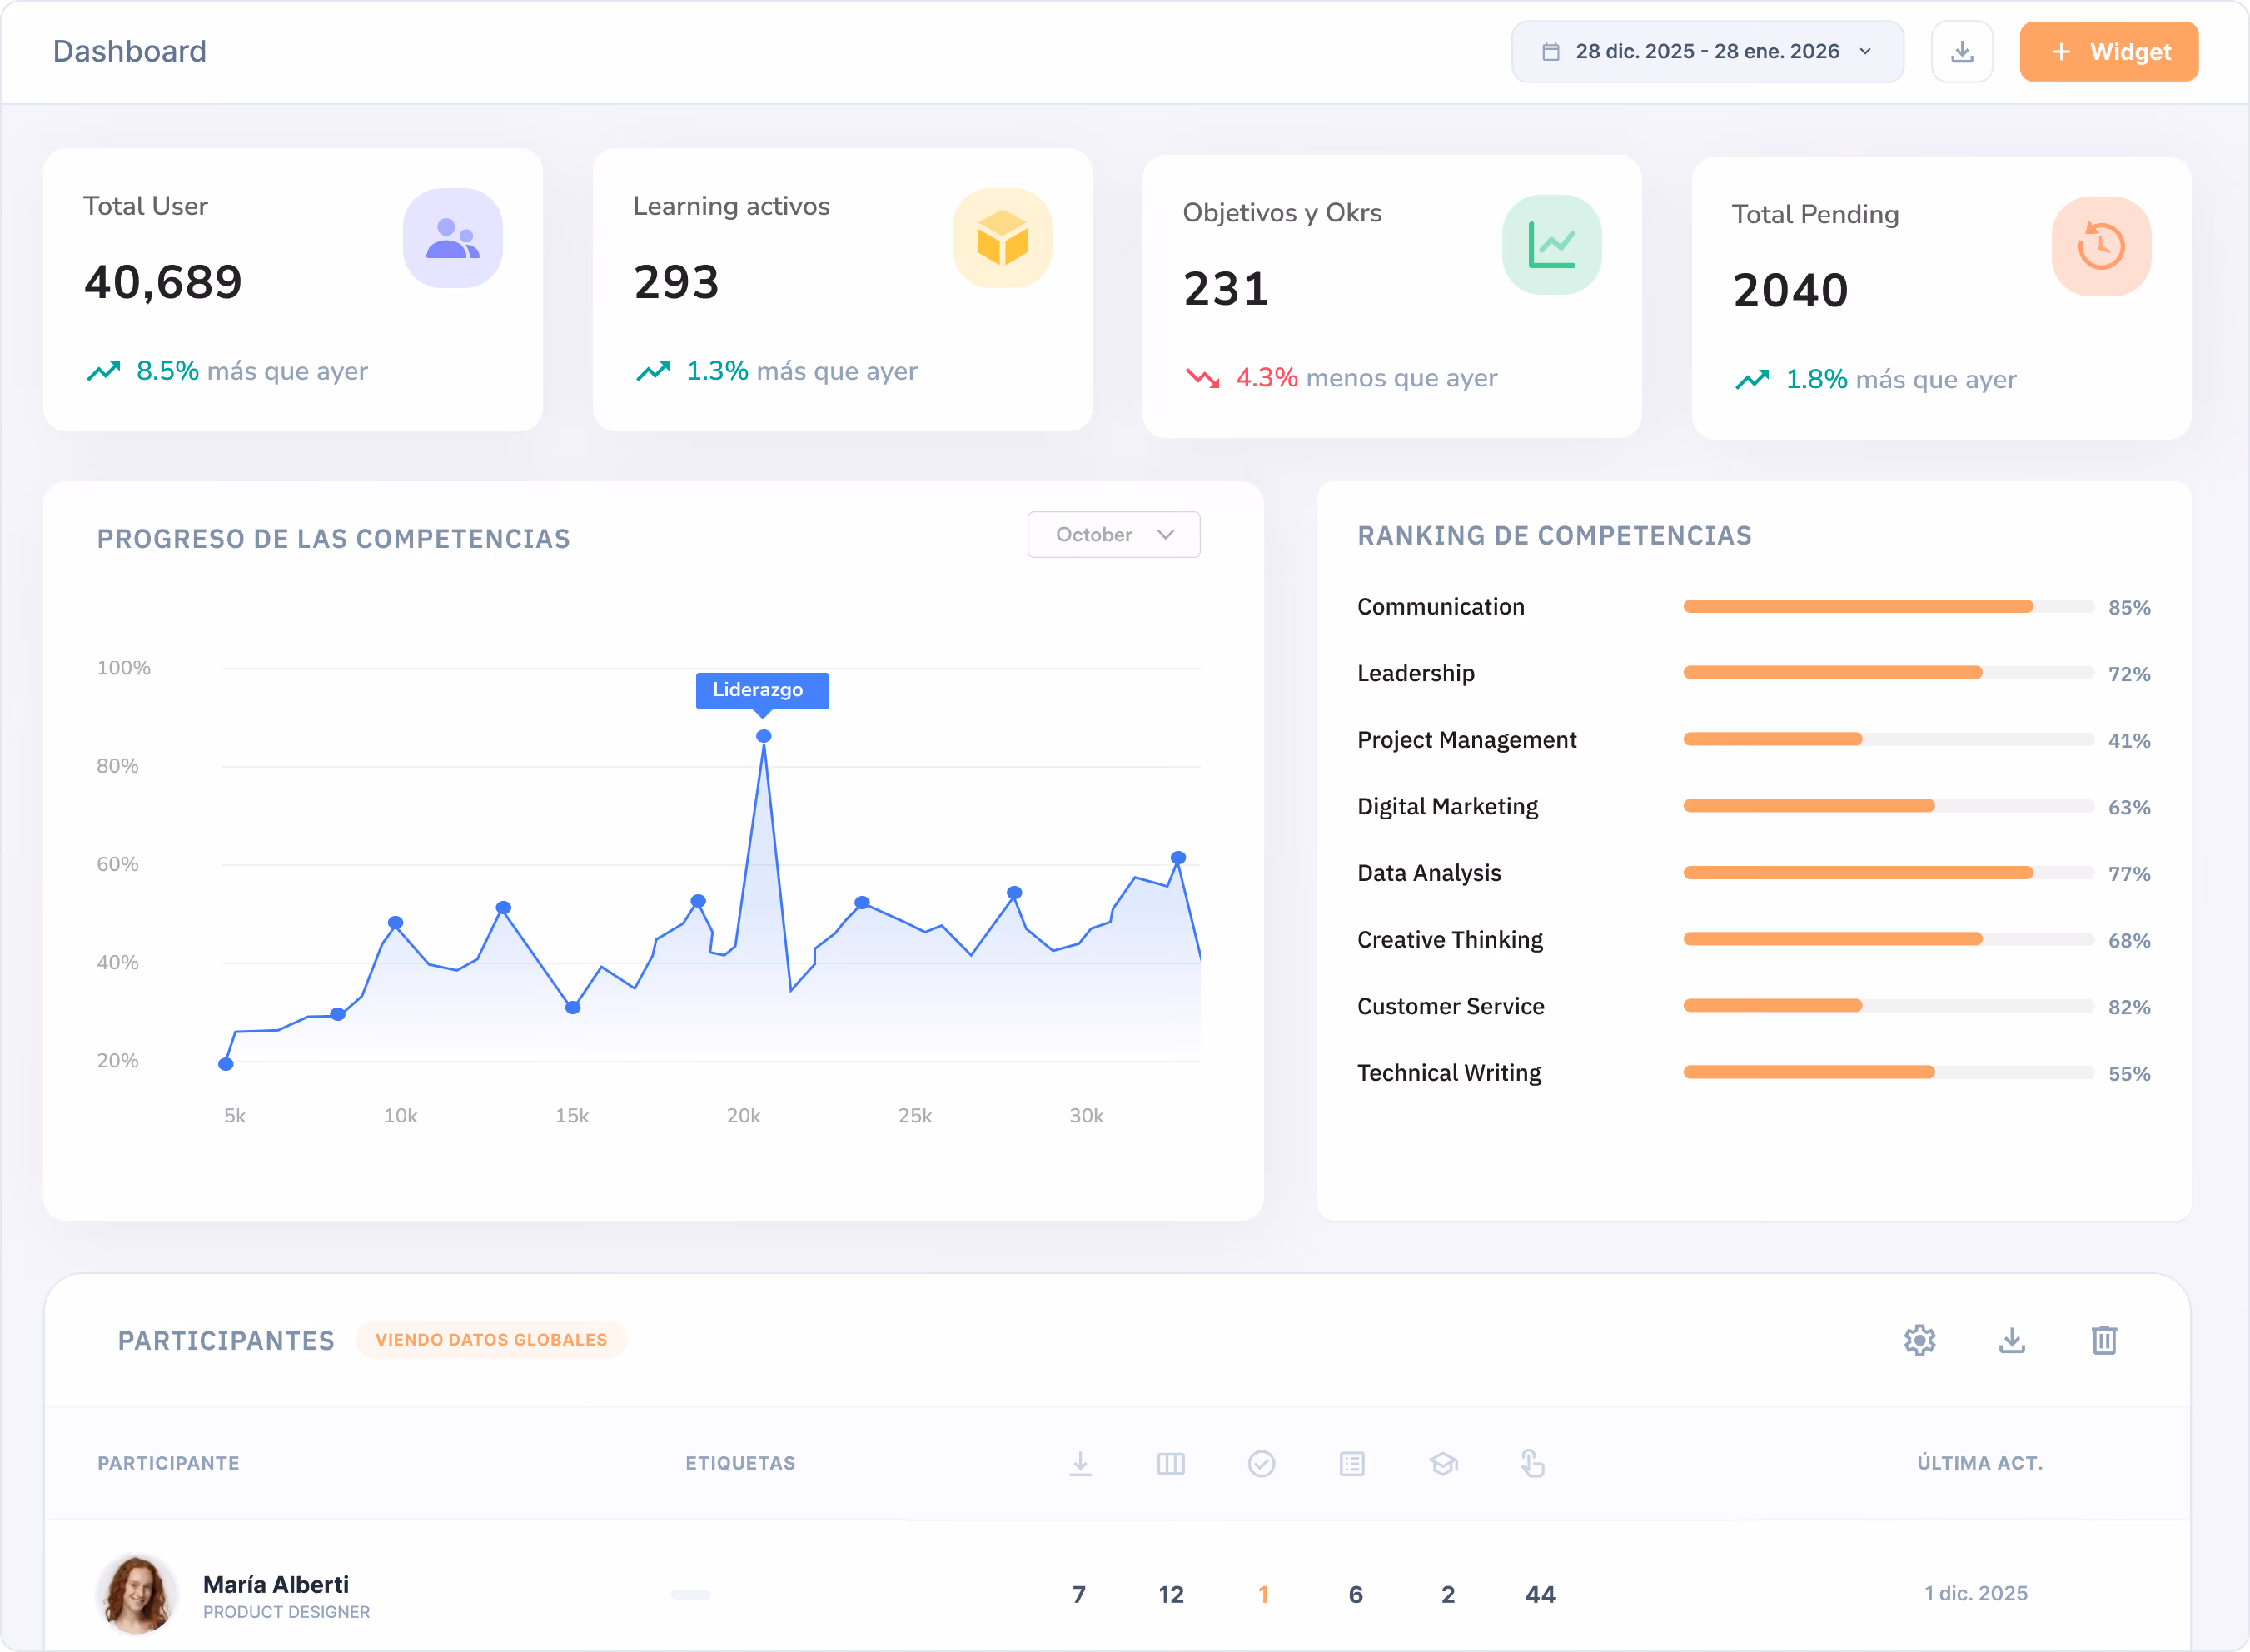Click the ETIQUETAS column header

(x=740, y=1463)
